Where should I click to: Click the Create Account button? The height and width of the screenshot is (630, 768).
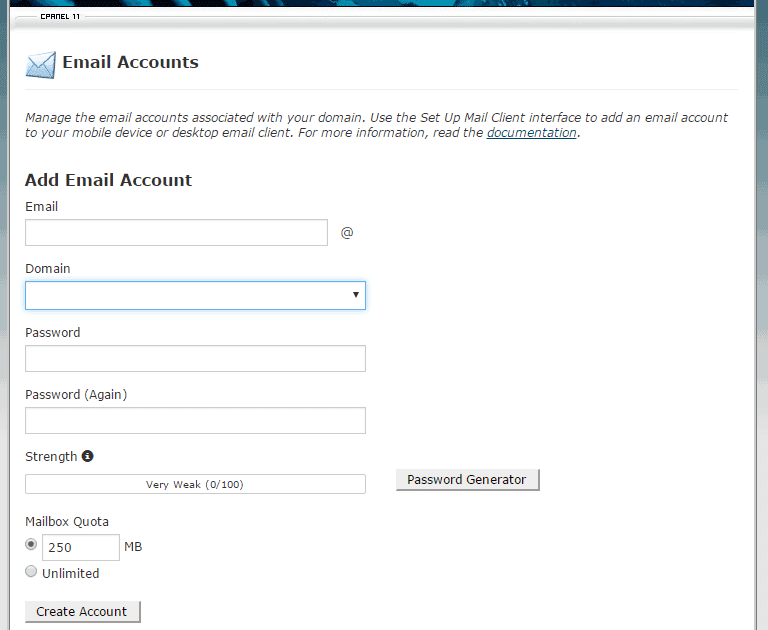(x=82, y=611)
